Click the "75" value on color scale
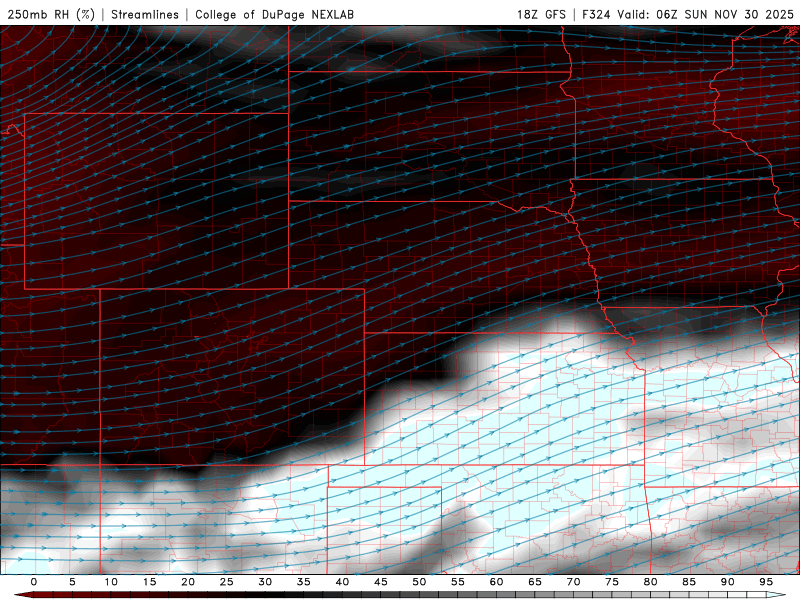 click(x=612, y=582)
